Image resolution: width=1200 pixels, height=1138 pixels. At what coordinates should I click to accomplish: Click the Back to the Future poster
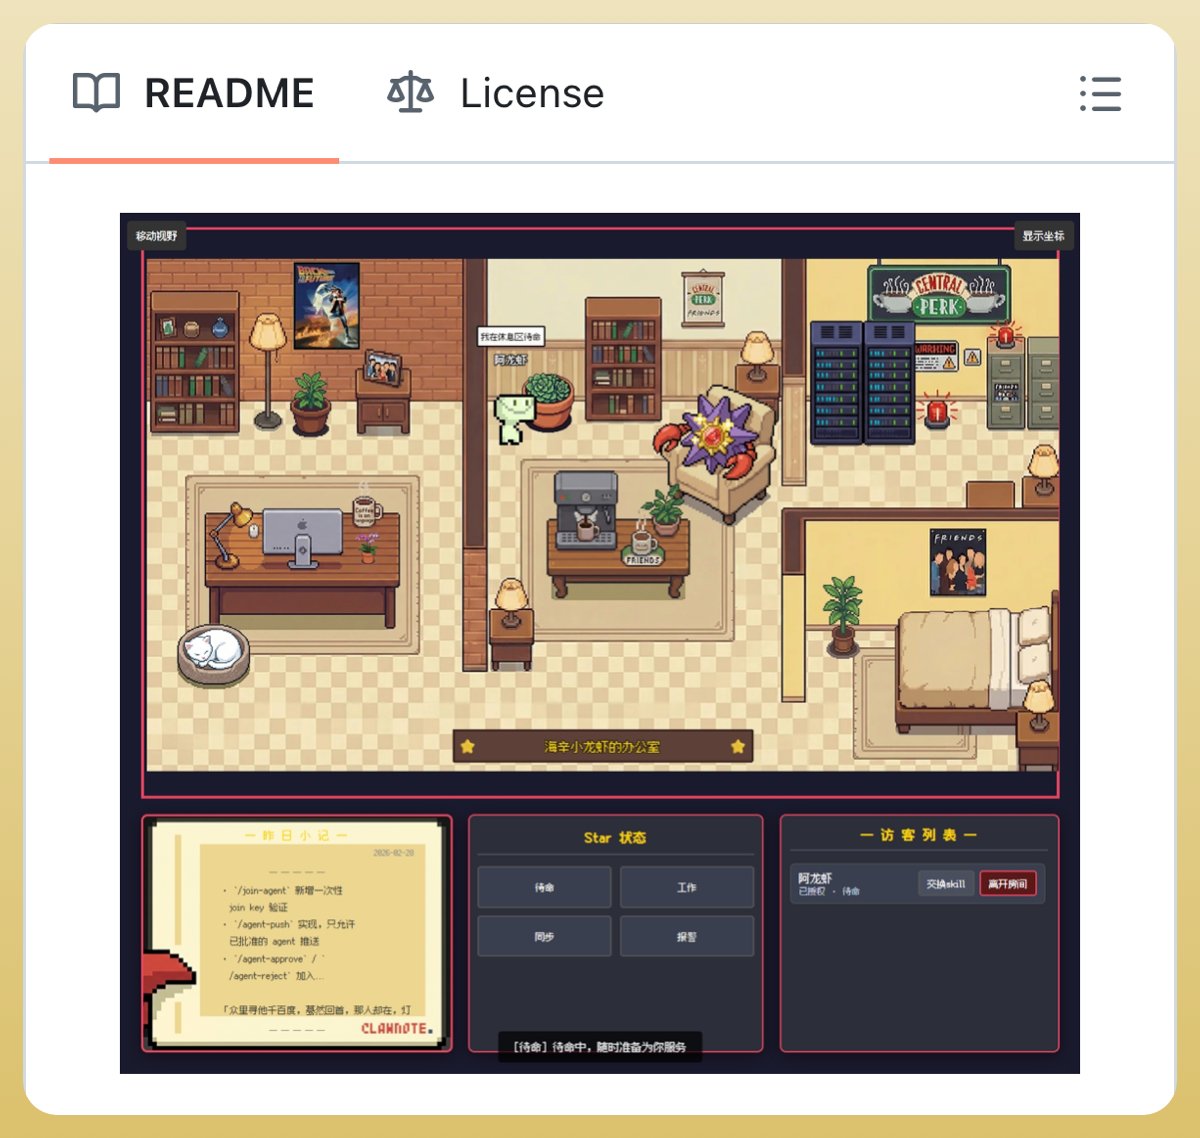(327, 306)
